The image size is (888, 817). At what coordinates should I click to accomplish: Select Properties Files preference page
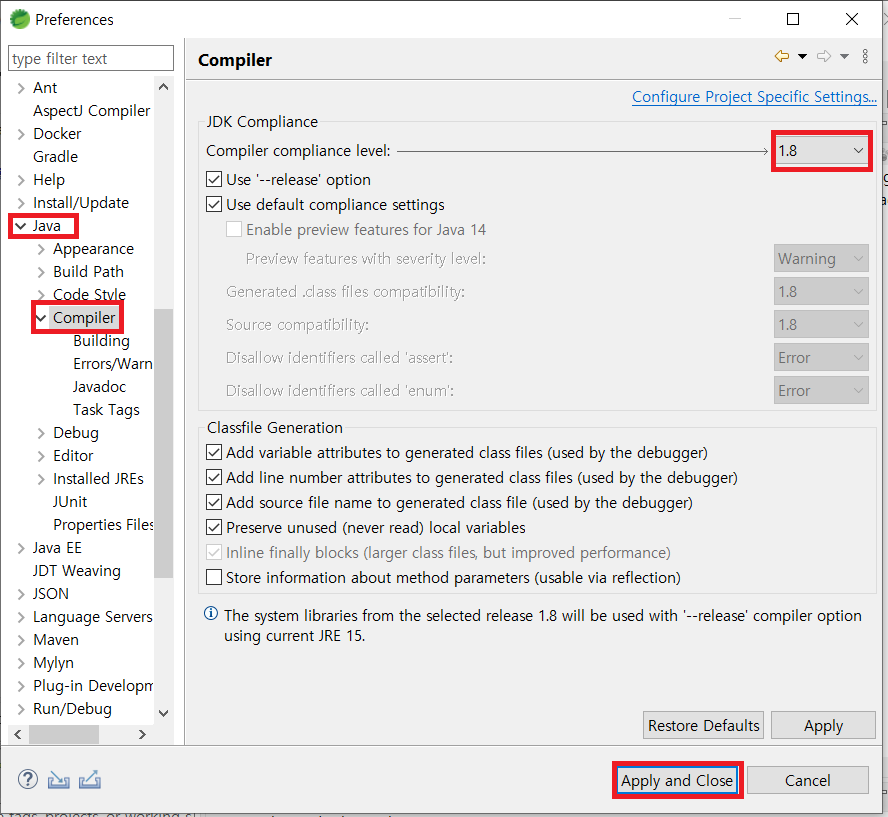coord(103,525)
